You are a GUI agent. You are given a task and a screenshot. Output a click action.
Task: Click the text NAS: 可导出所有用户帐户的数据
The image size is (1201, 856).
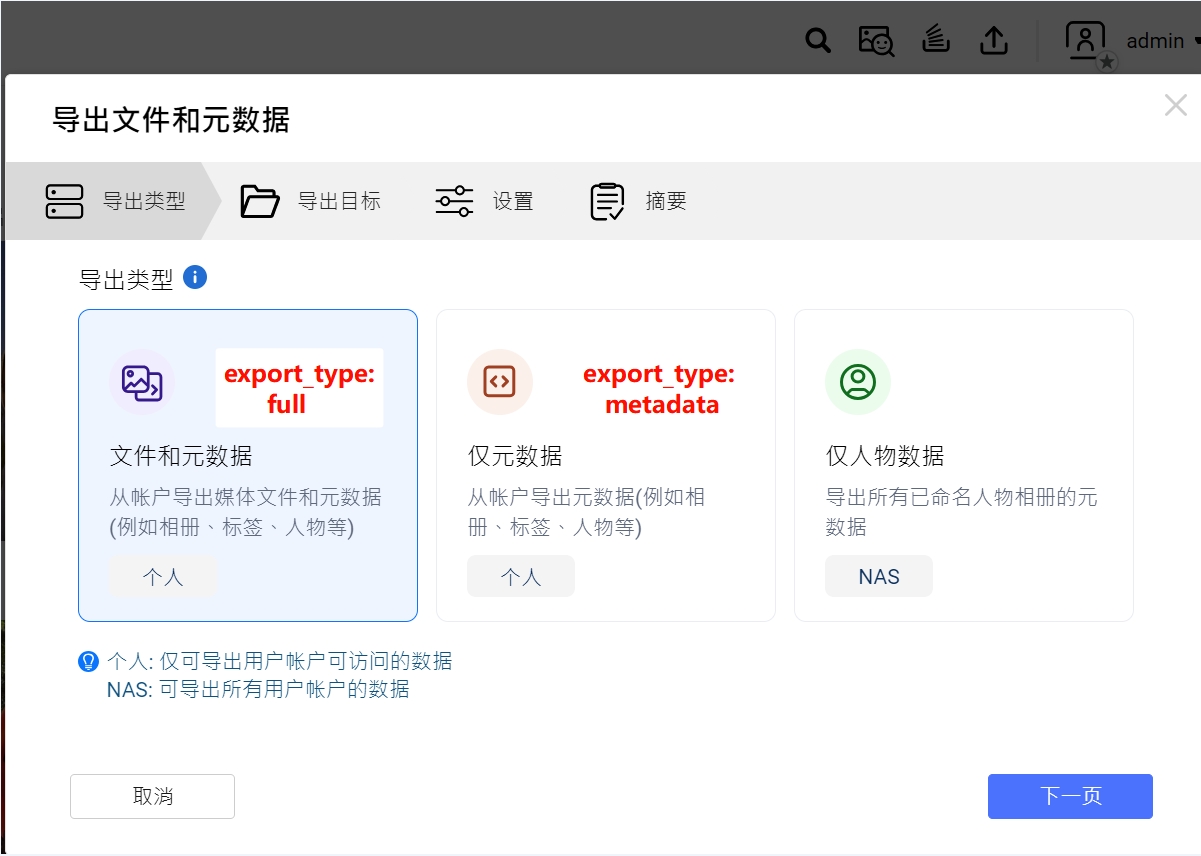pos(258,689)
